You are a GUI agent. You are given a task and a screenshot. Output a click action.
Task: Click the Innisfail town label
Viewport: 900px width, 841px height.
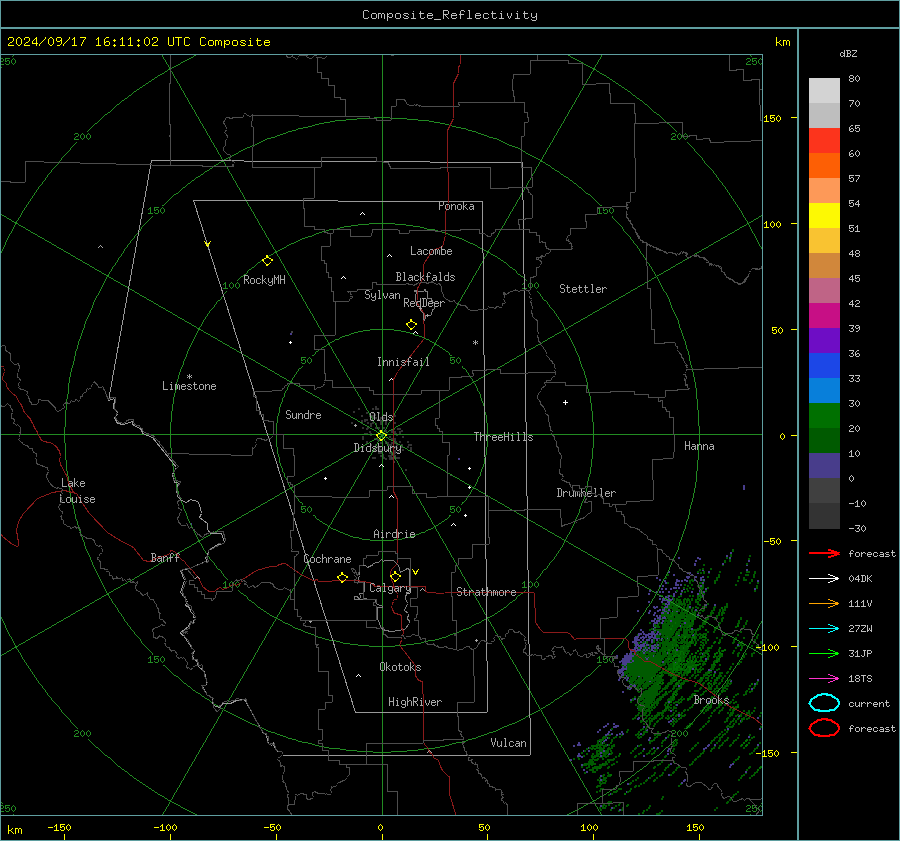403,362
